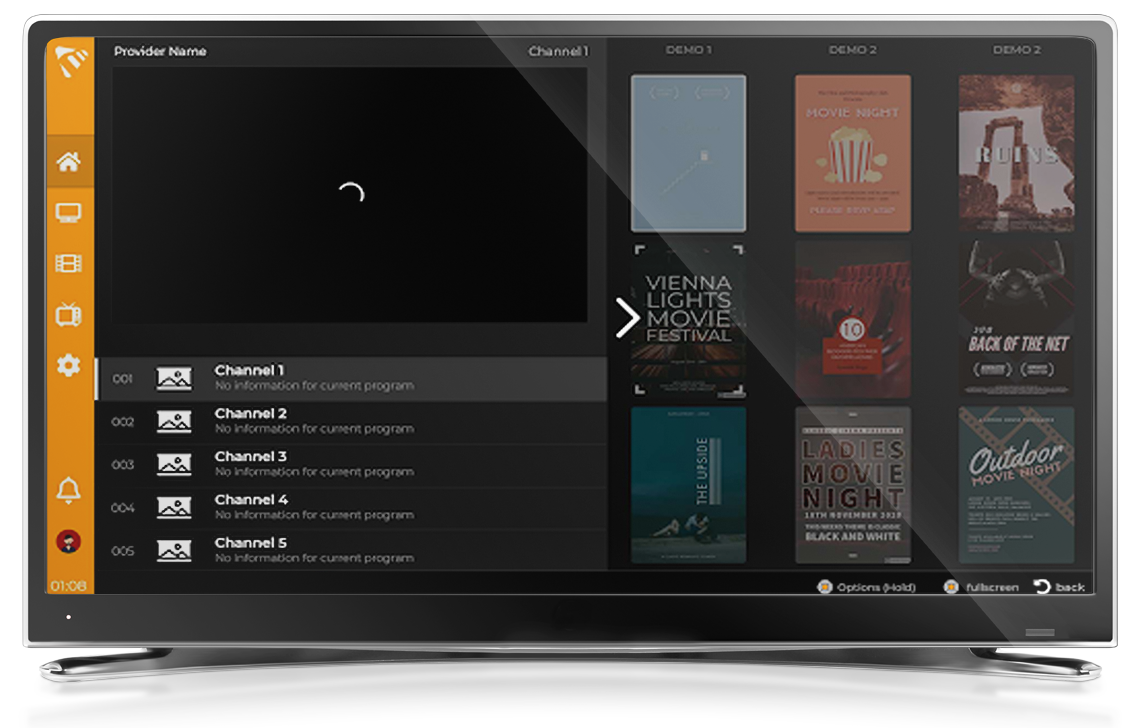
Task: Open the Home icon in sidebar
Action: coord(68,162)
